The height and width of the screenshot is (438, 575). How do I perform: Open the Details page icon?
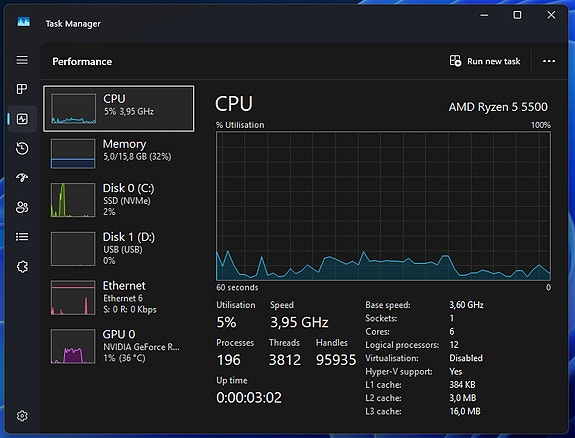22,237
